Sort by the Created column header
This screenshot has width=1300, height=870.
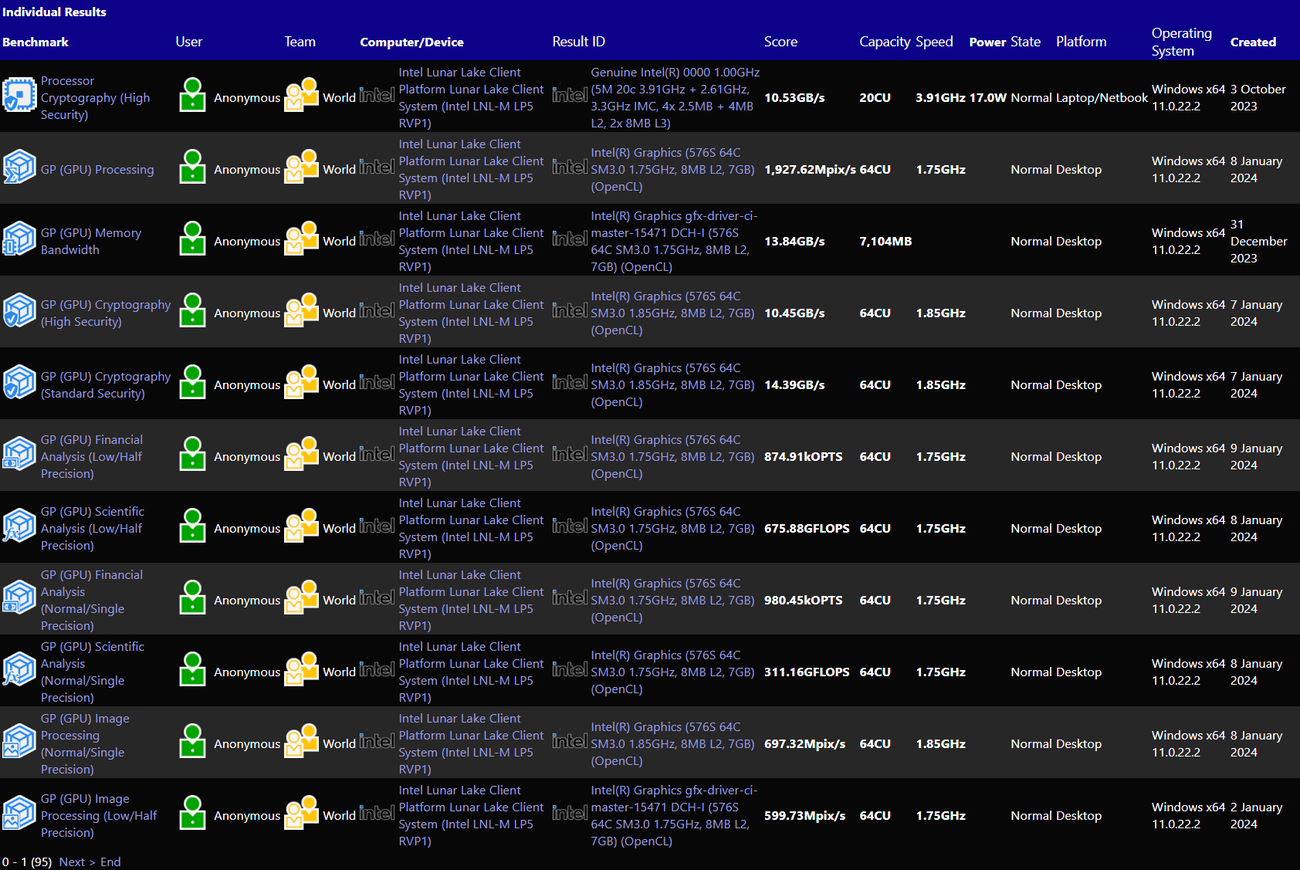pyautogui.click(x=1252, y=42)
